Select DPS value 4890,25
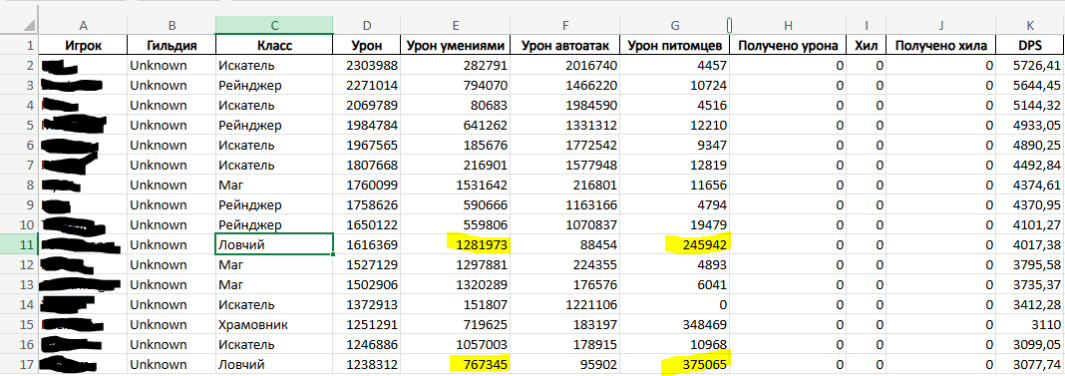Image resolution: width=1065 pixels, height=376 pixels. coord(1030,145)
